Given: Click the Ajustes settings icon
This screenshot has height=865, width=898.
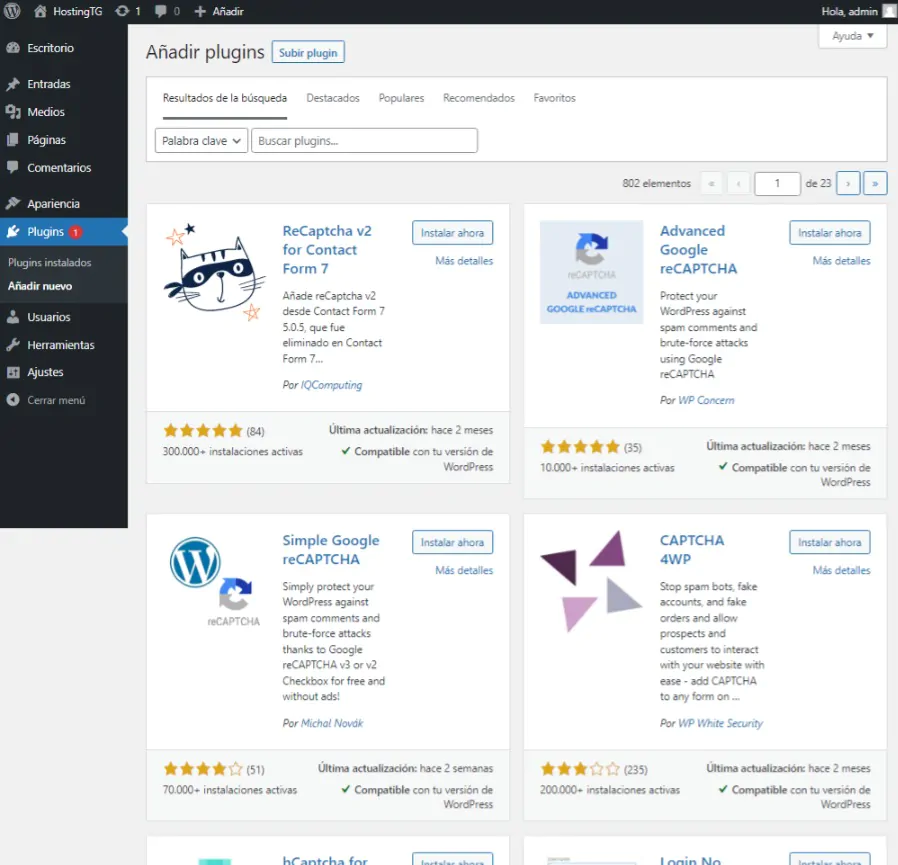Looking at the screenshot, I should (x=13, y=372).
